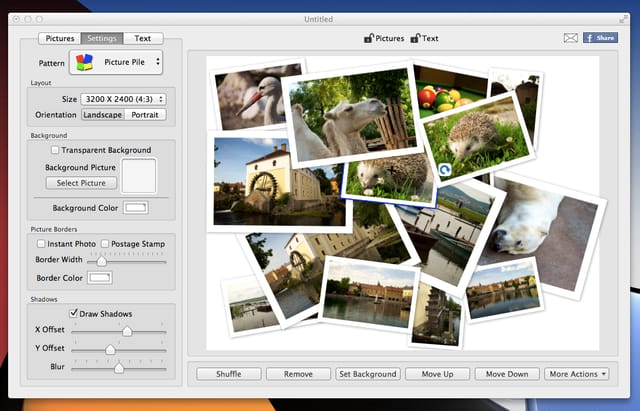Image resolution: width=640 pixels, height=411 pixels.
Task: Switch to the Text tab
Action: [143, 38]
